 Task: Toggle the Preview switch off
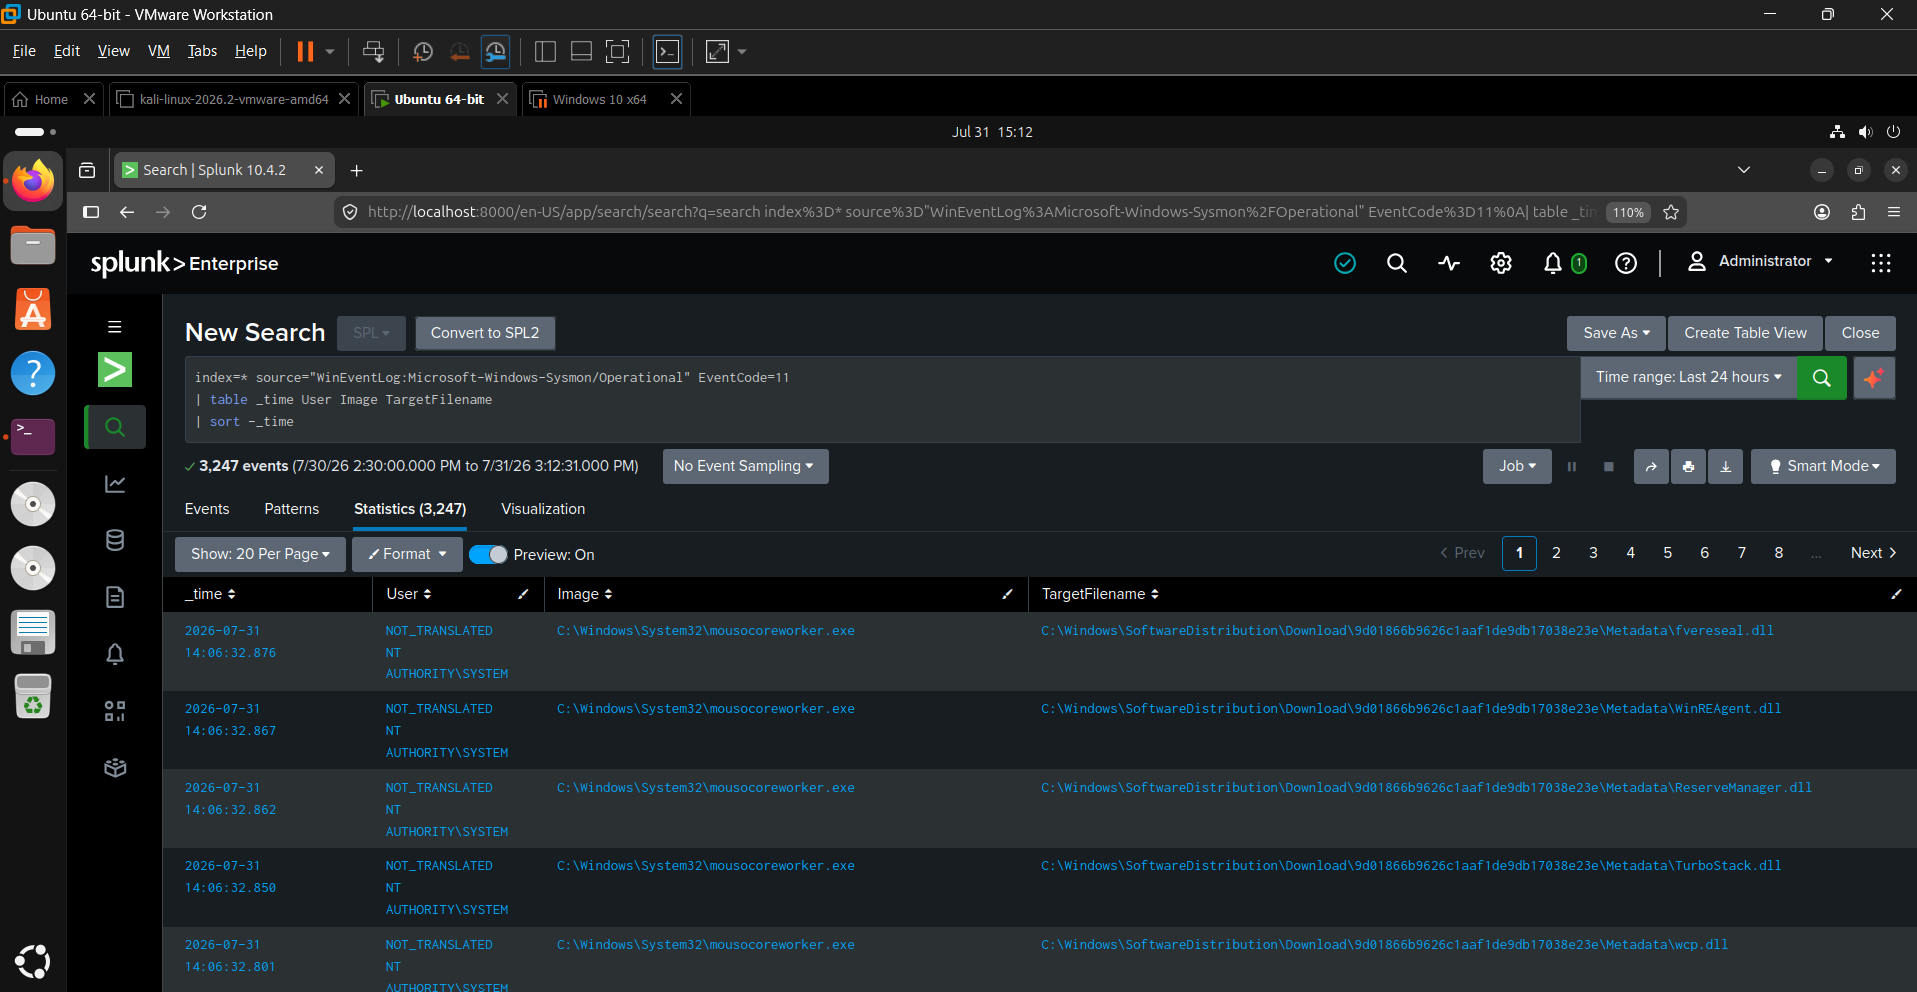488,554
